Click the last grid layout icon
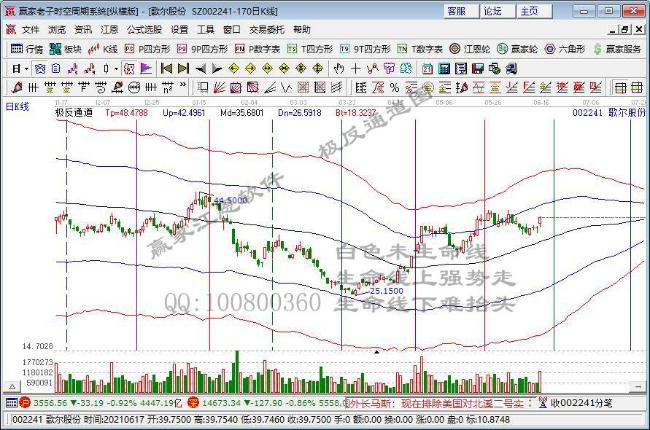Viewport: 650px width, 430px height. click(637, 87)
